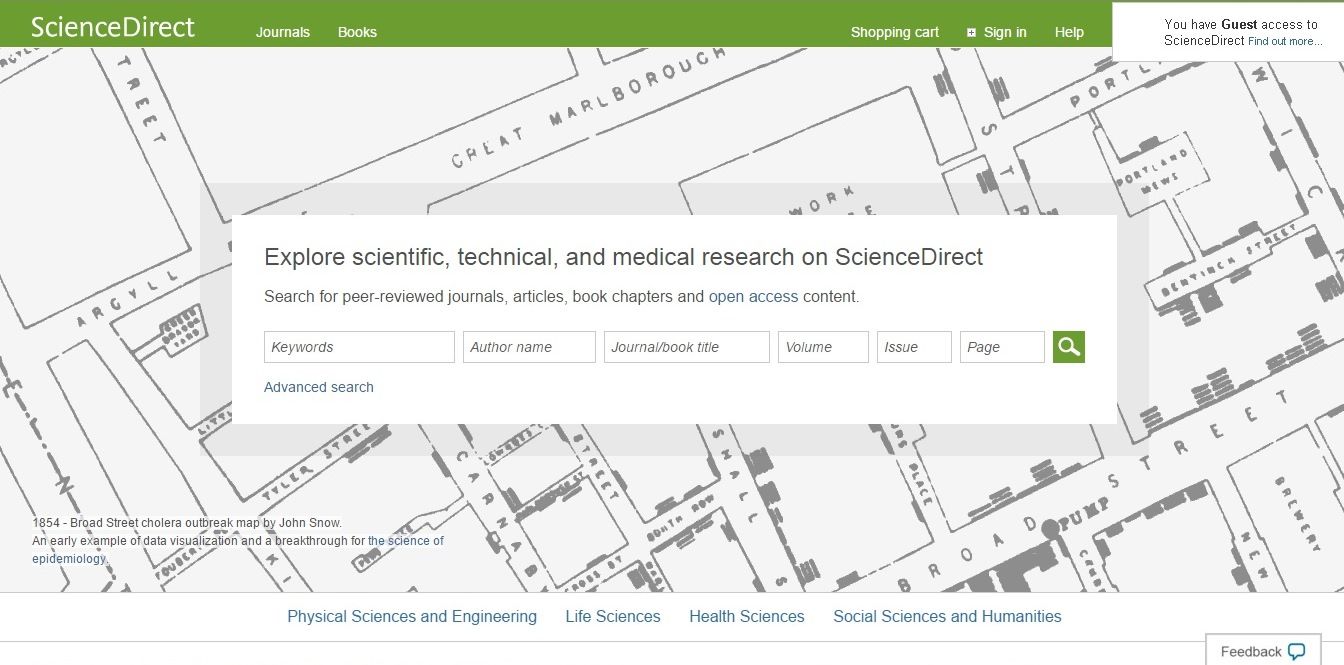The width and height of the screenshot is (1344, 665).
Task: Click the plus icon beside Sign in
Action: point(971,33)
